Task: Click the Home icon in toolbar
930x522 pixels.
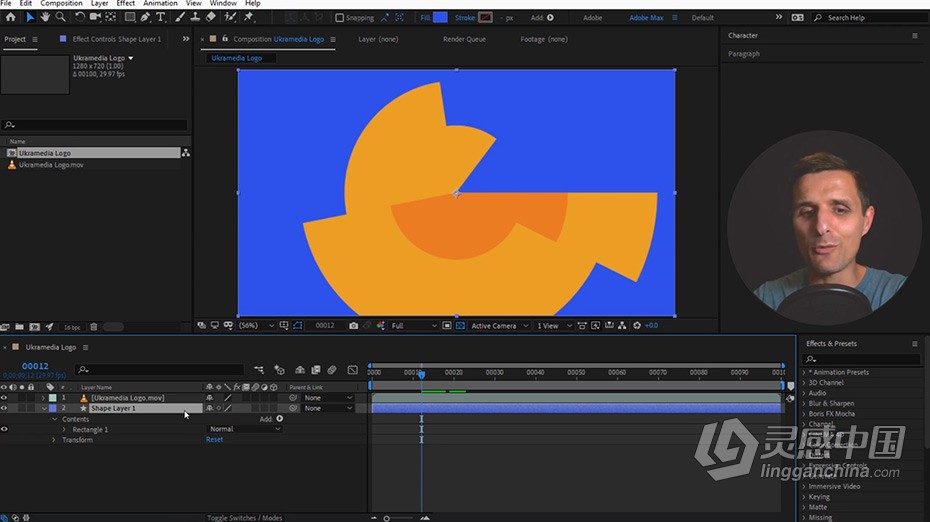Action: point(11,17)
